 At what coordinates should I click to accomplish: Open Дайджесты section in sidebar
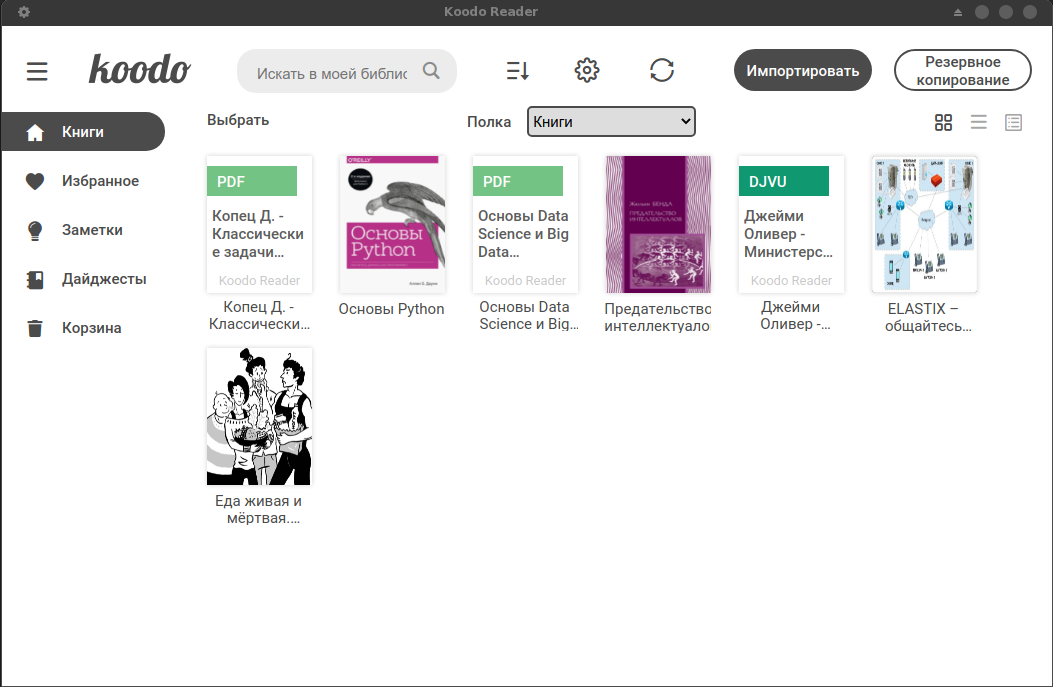point(104,278)
